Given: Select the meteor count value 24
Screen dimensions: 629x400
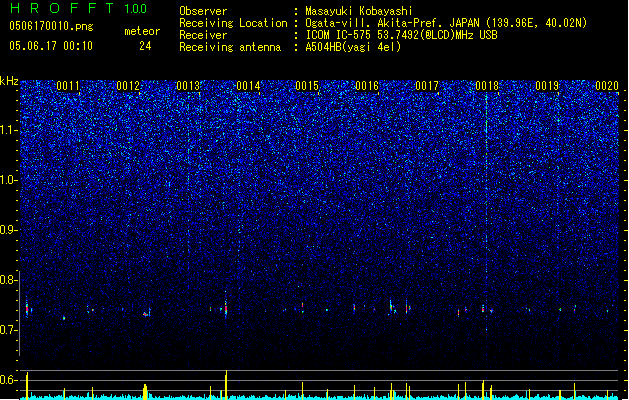Looking at the screenshot, I should [145, 46].
